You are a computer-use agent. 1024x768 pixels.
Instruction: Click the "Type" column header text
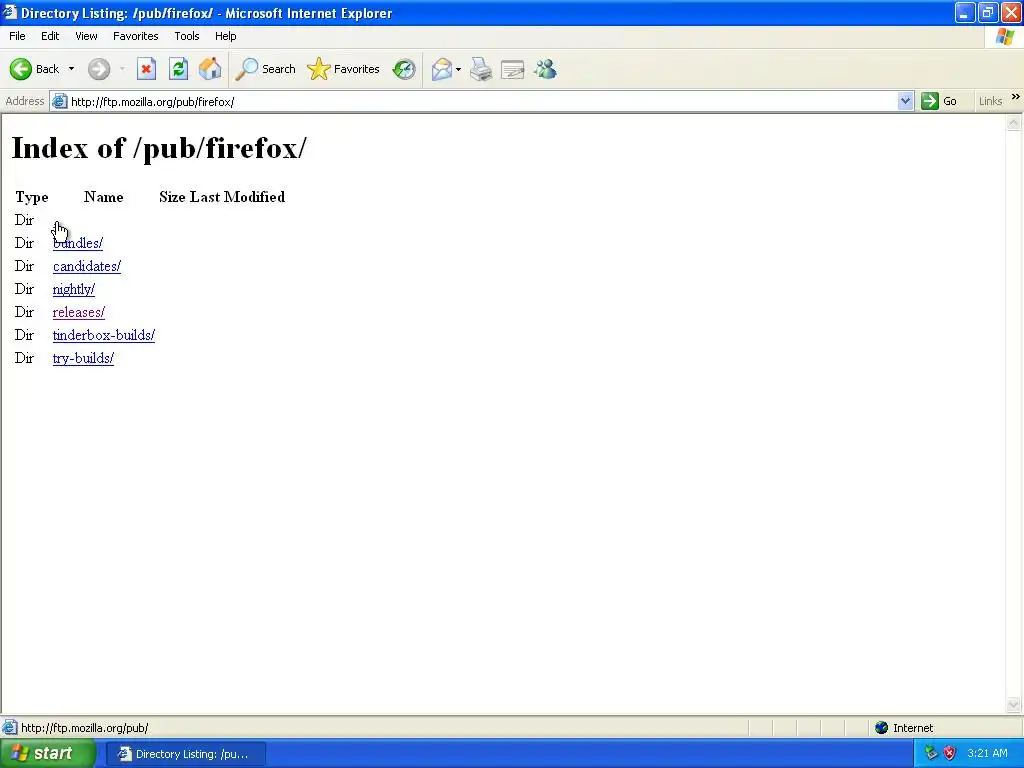point(31,197)
